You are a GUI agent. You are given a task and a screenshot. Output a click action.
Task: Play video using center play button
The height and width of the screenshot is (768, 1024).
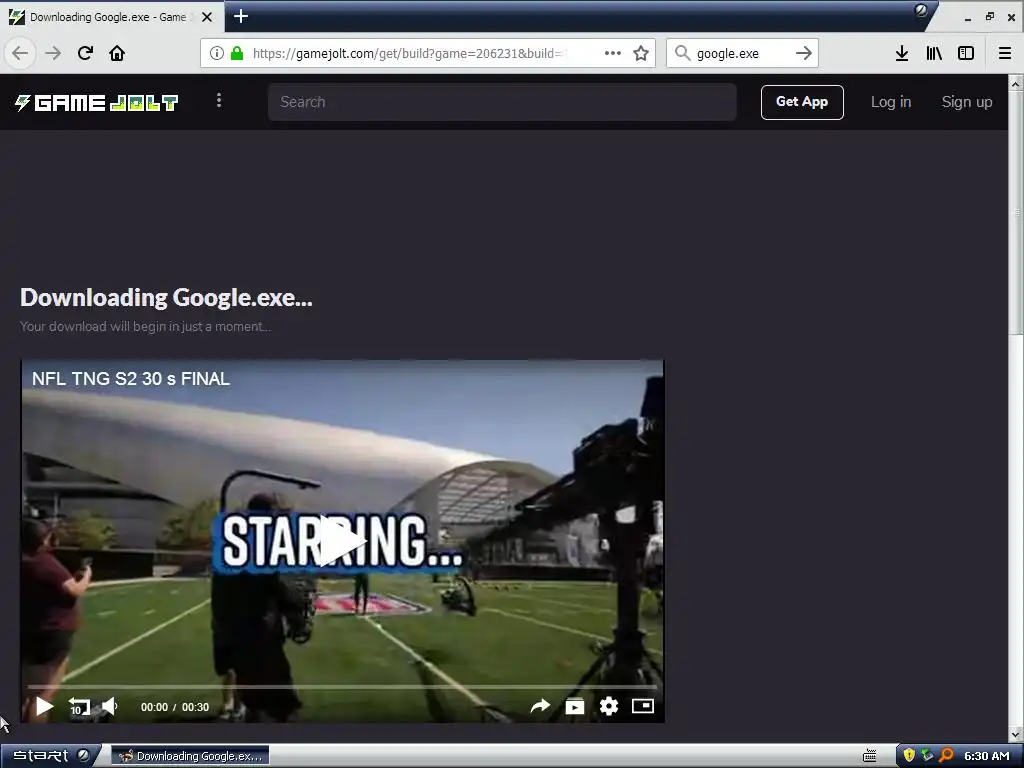coord(342,541)
